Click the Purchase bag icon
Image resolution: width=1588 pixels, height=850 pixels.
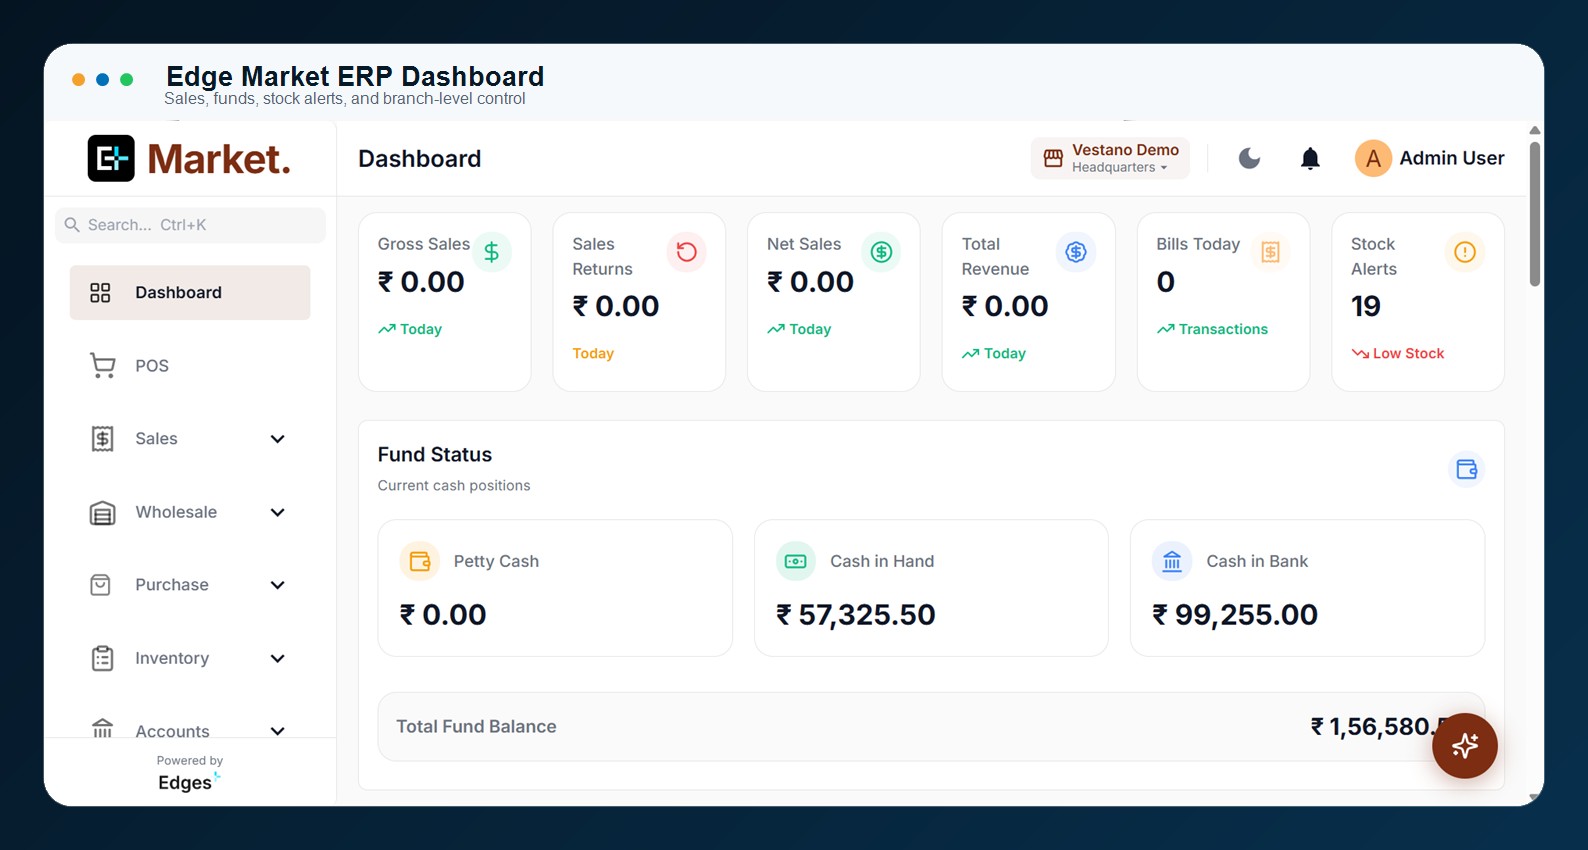point(101,585)
